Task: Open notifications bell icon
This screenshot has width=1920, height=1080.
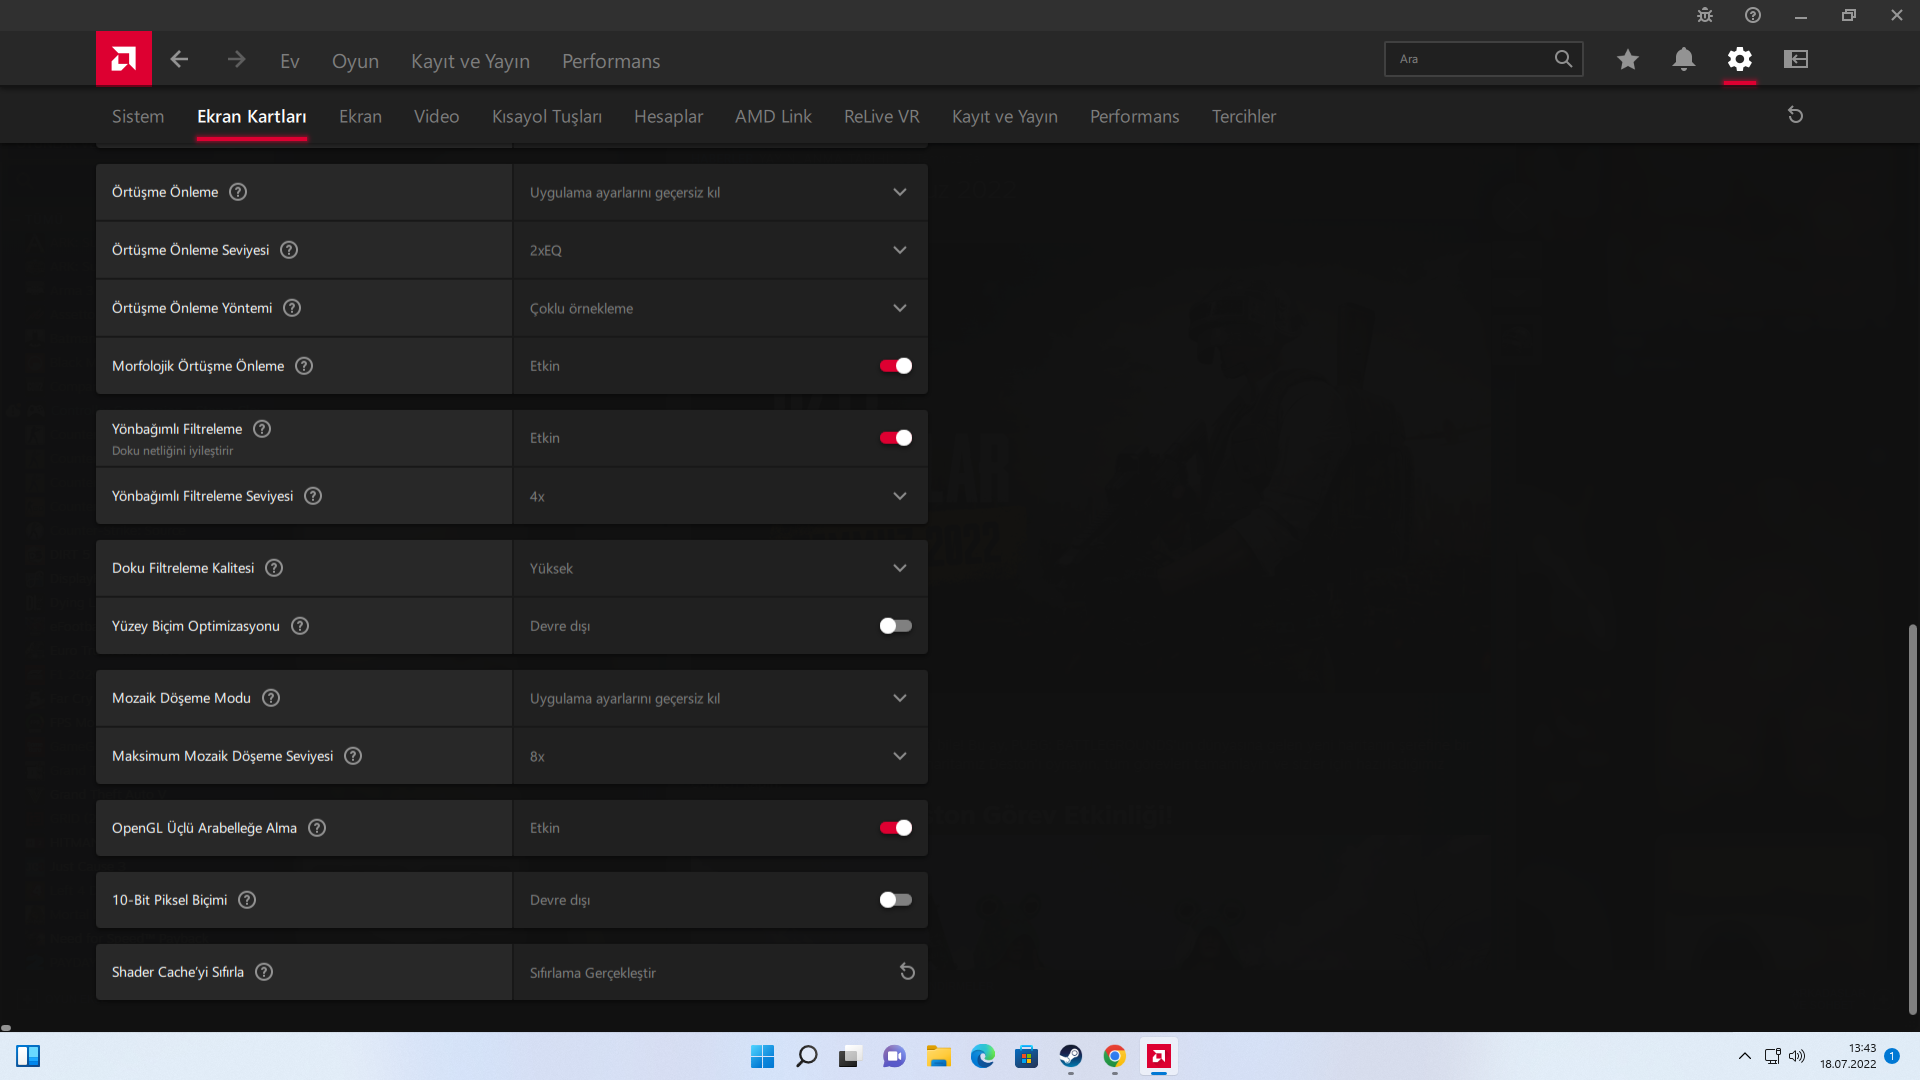Action: (1683, 60)
